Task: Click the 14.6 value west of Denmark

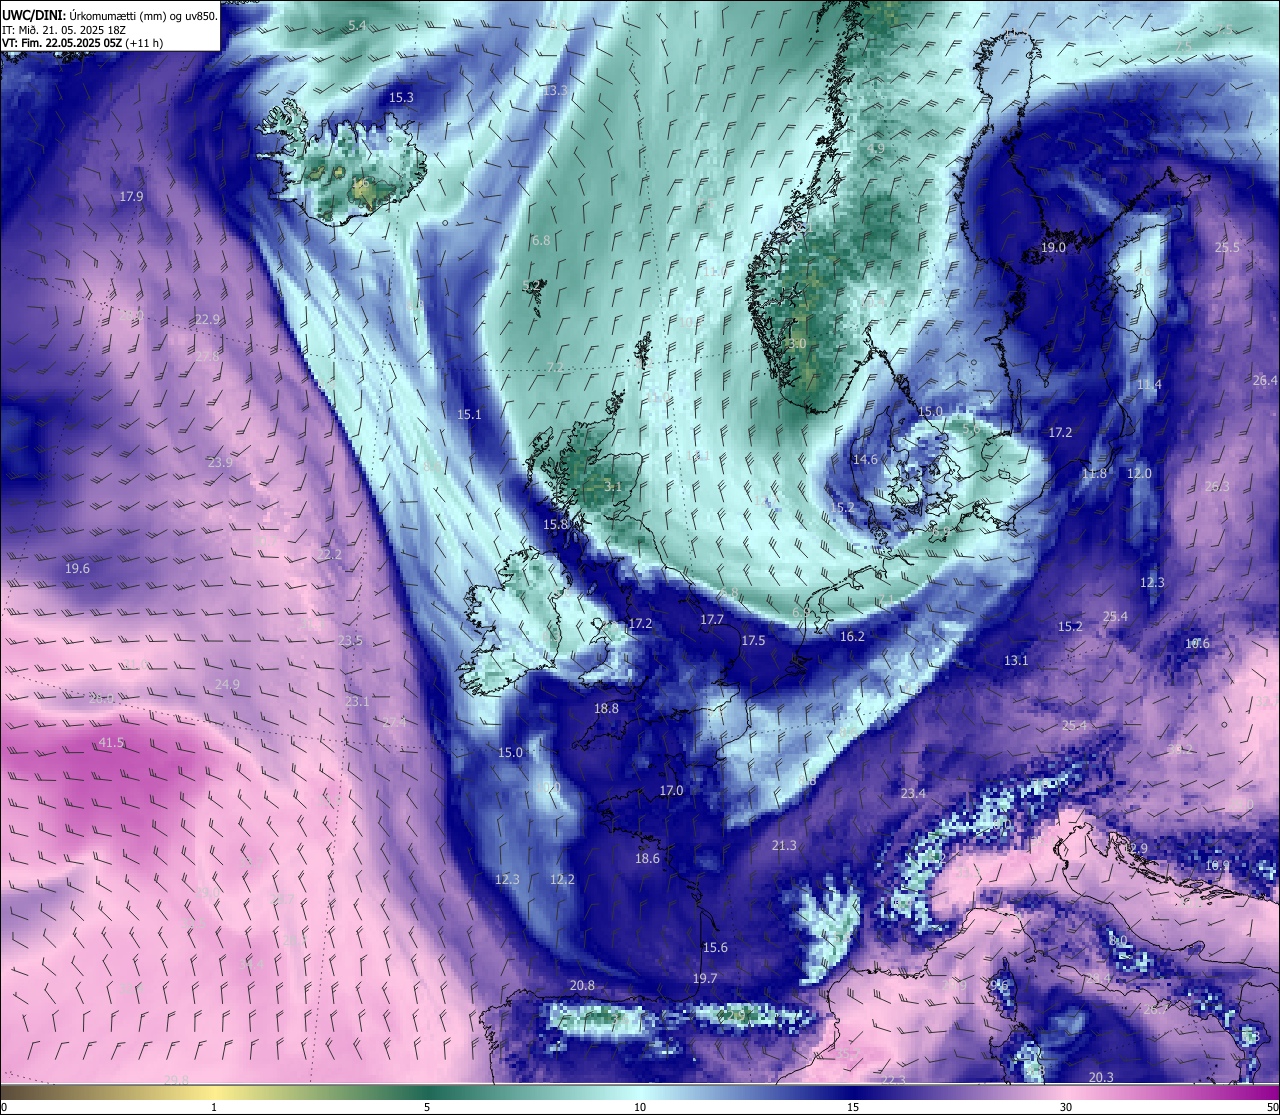Action: coord(865,460)
